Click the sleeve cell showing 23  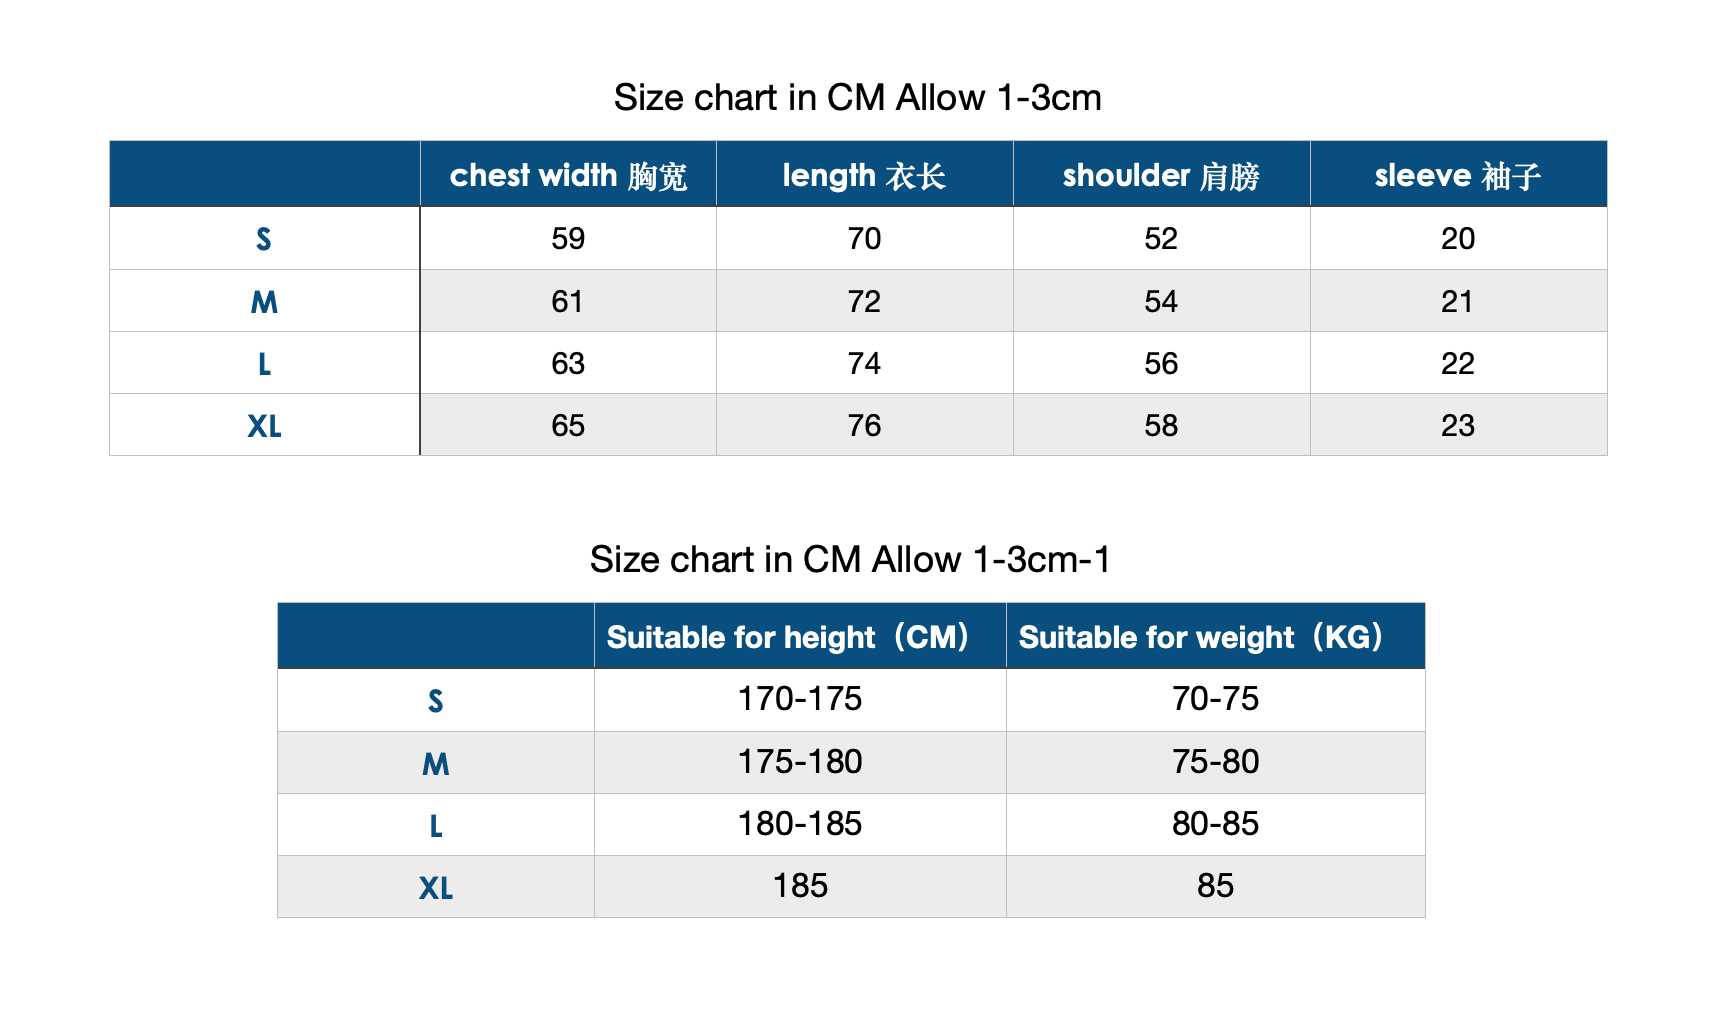pos(1457,425)
